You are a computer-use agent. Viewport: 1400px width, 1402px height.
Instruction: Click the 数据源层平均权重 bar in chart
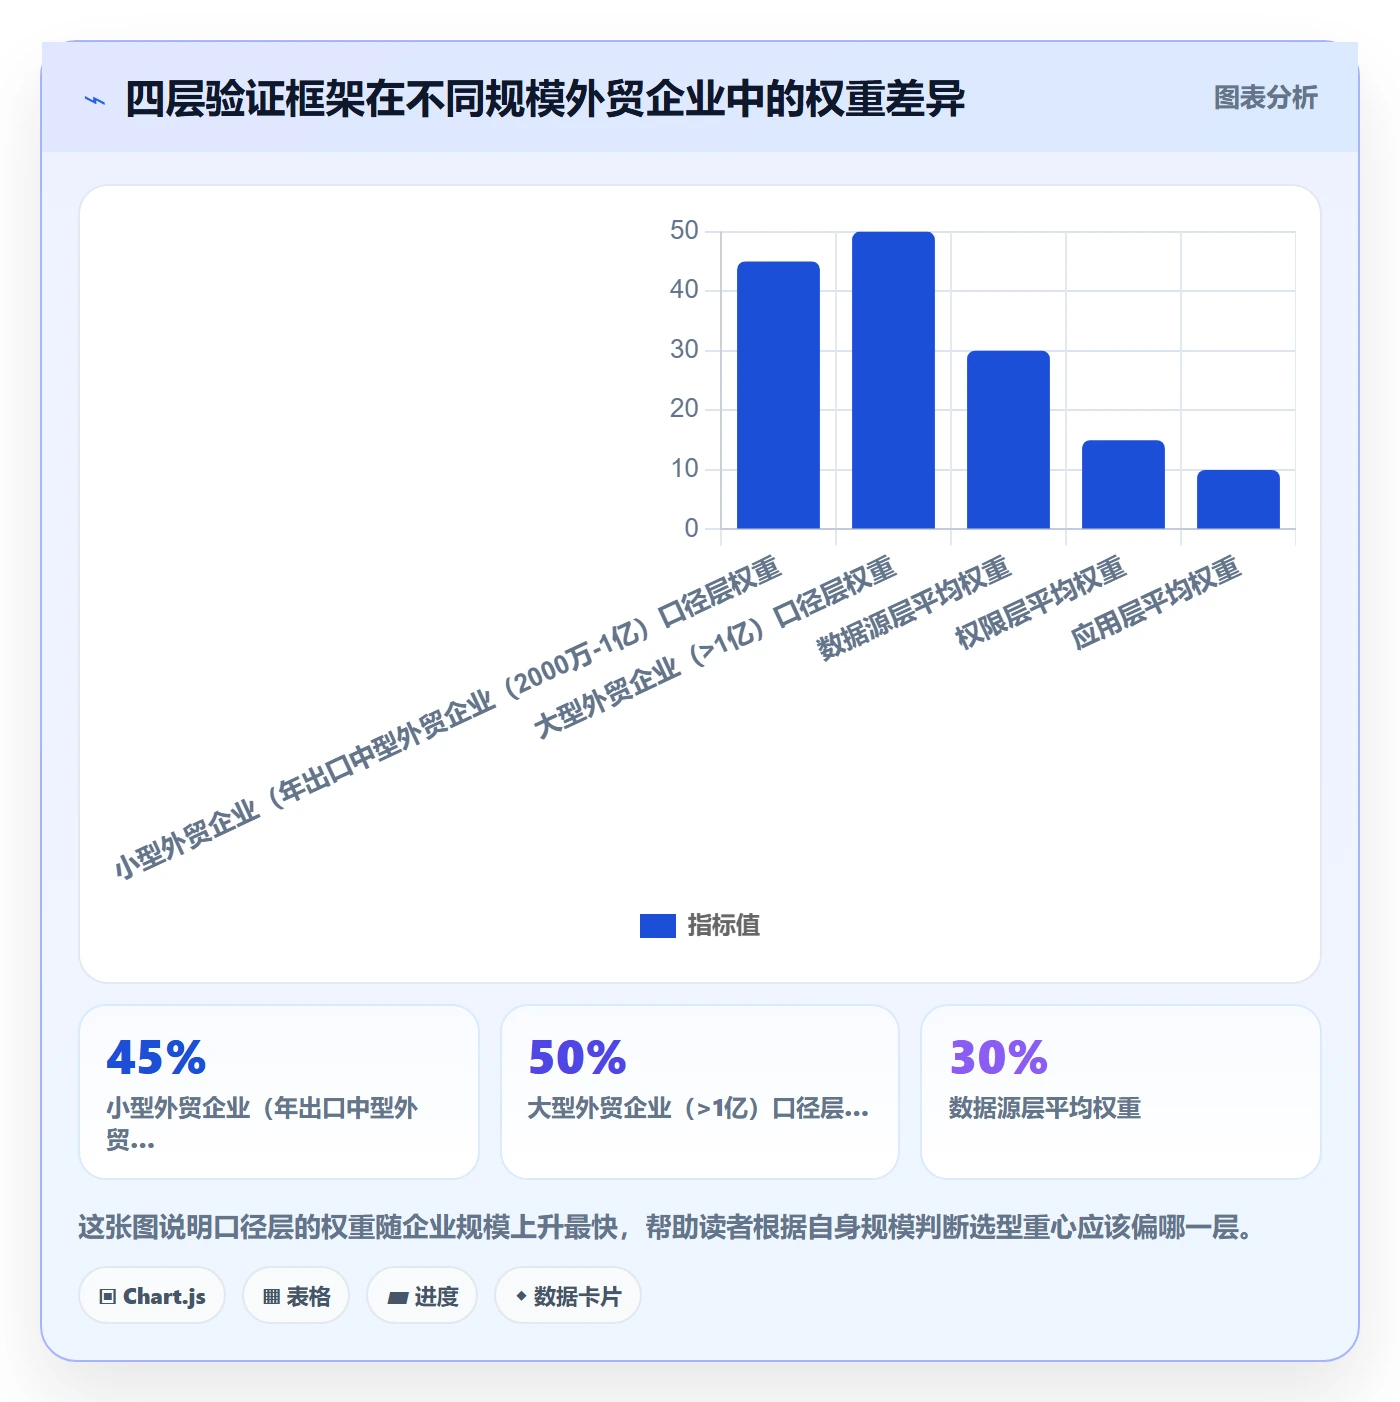(x=1008, y=440)
